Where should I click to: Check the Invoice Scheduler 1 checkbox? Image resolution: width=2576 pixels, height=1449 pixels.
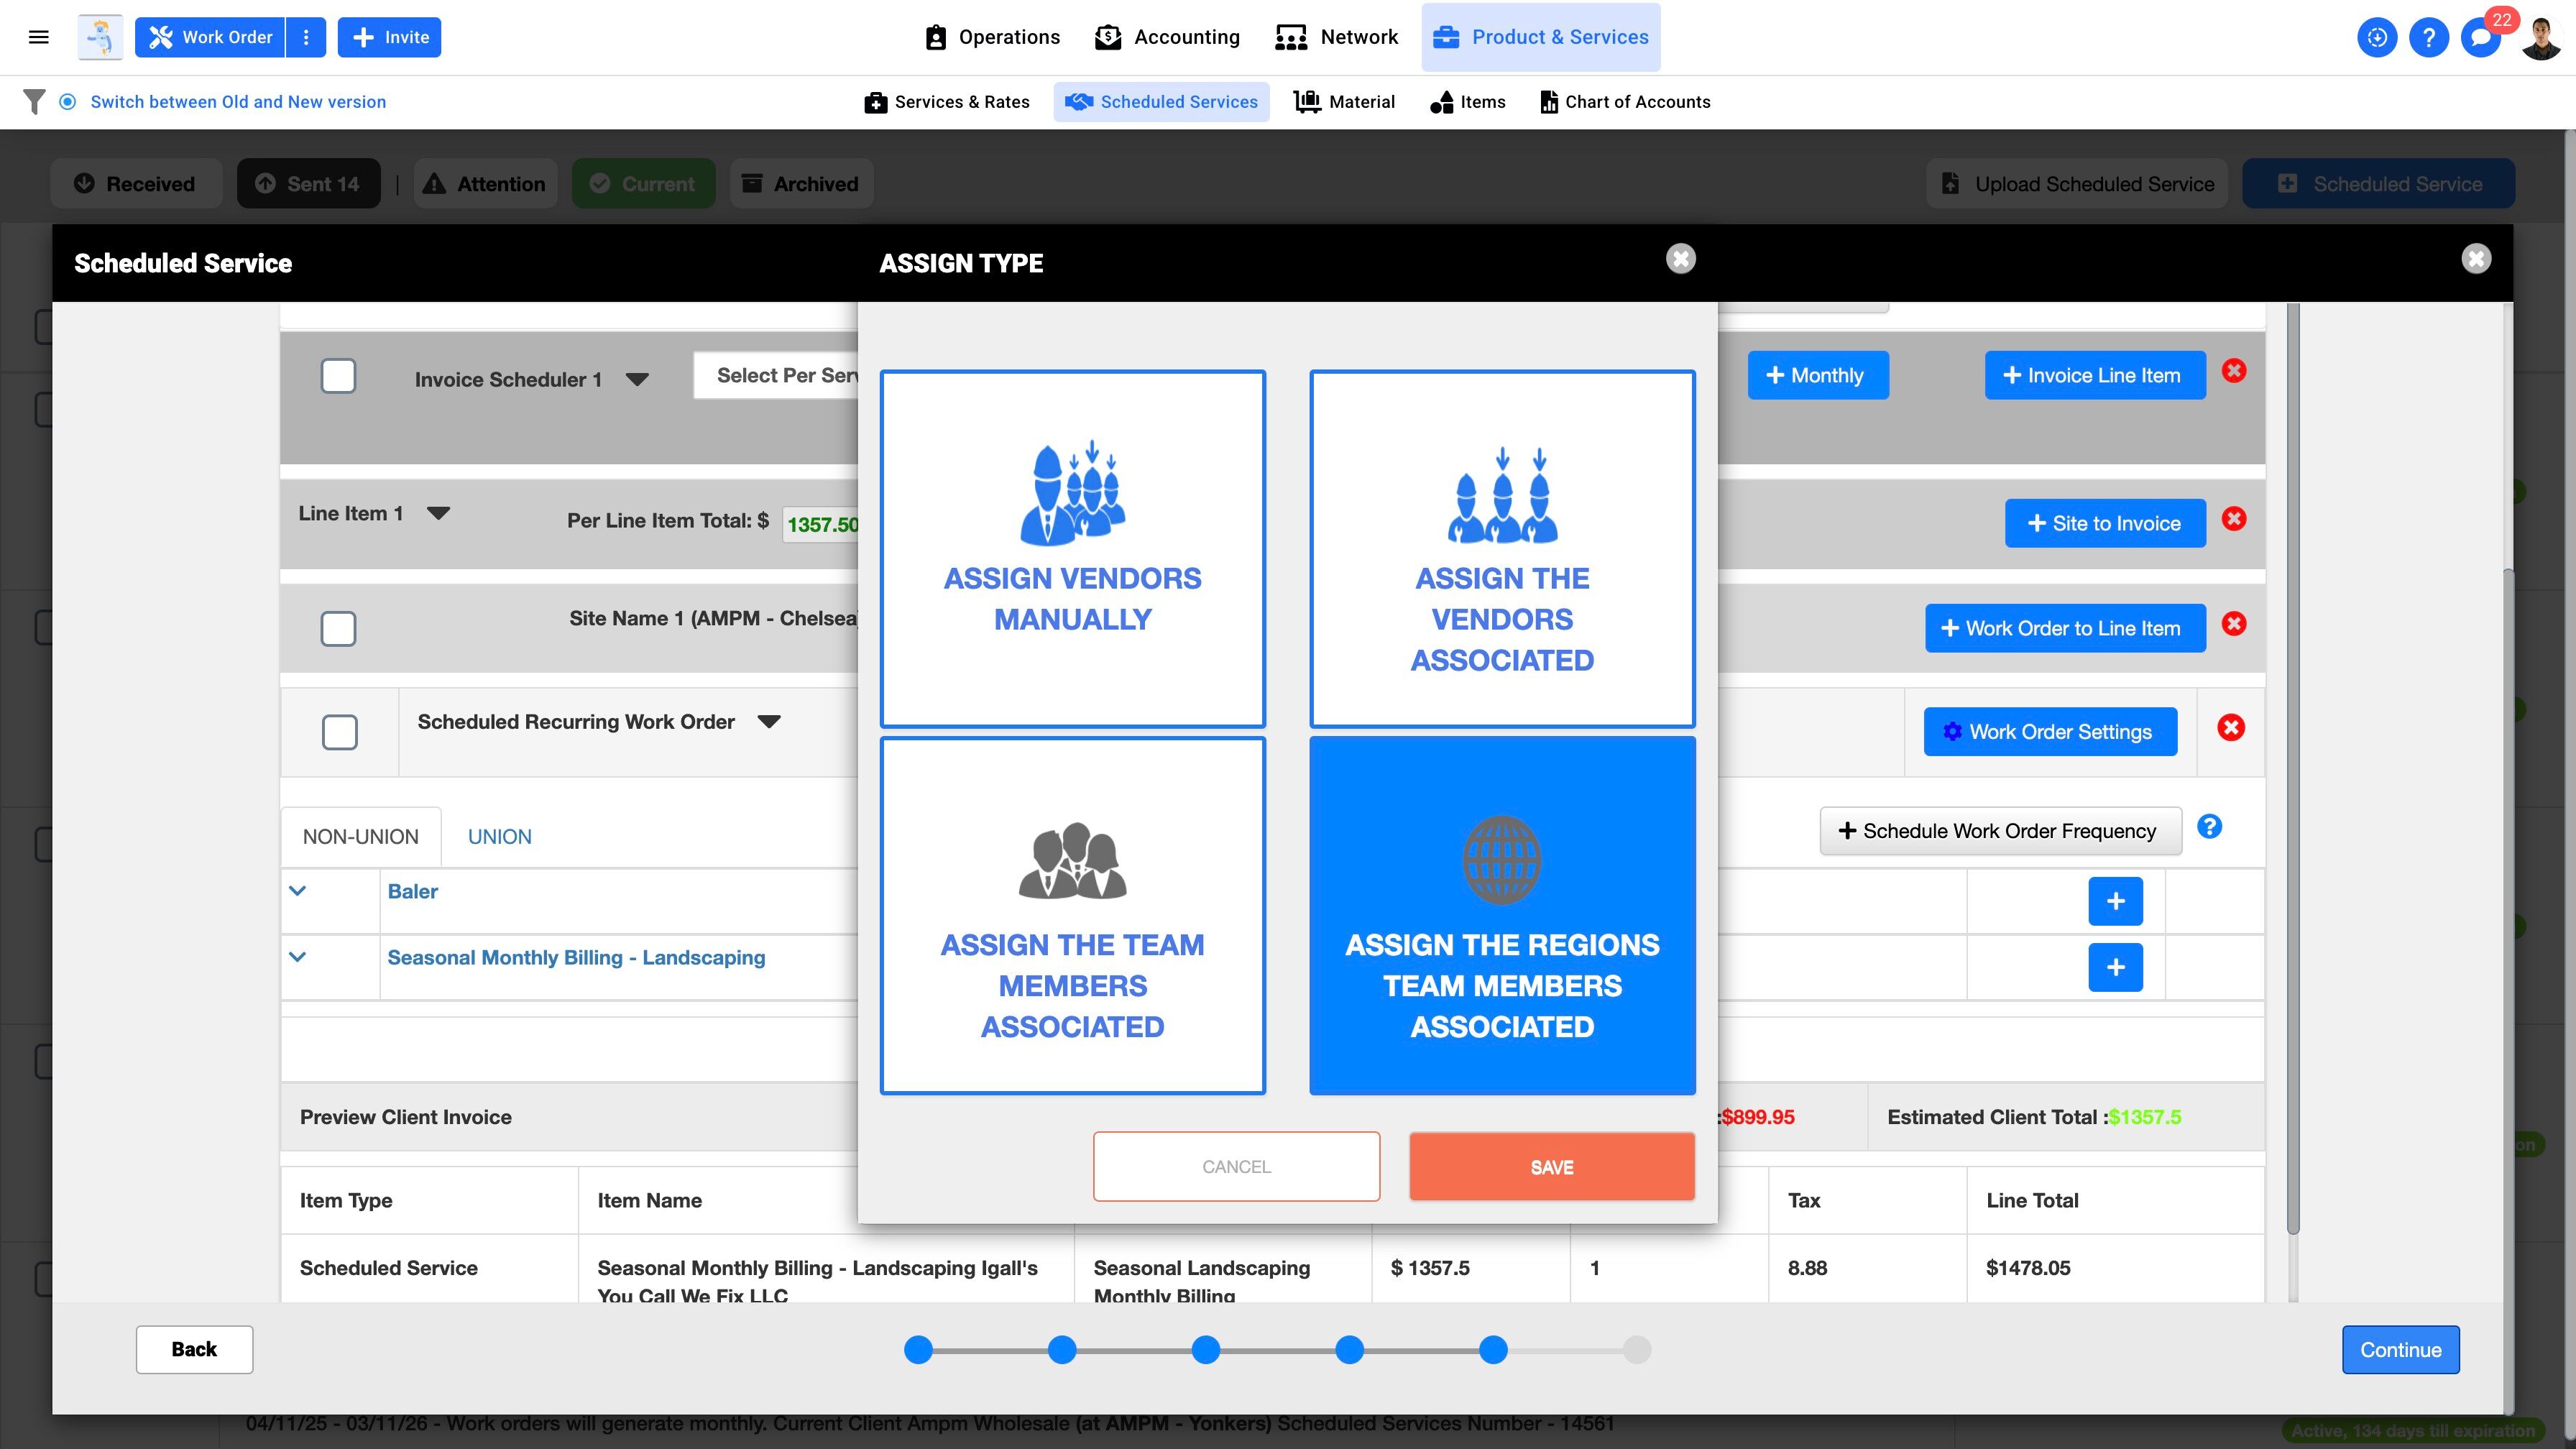click(338, 376)
